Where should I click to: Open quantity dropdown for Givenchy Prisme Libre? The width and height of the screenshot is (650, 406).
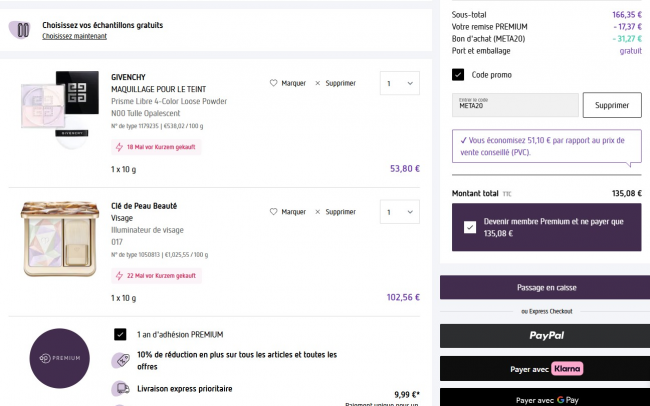click(x=399, y=84)
